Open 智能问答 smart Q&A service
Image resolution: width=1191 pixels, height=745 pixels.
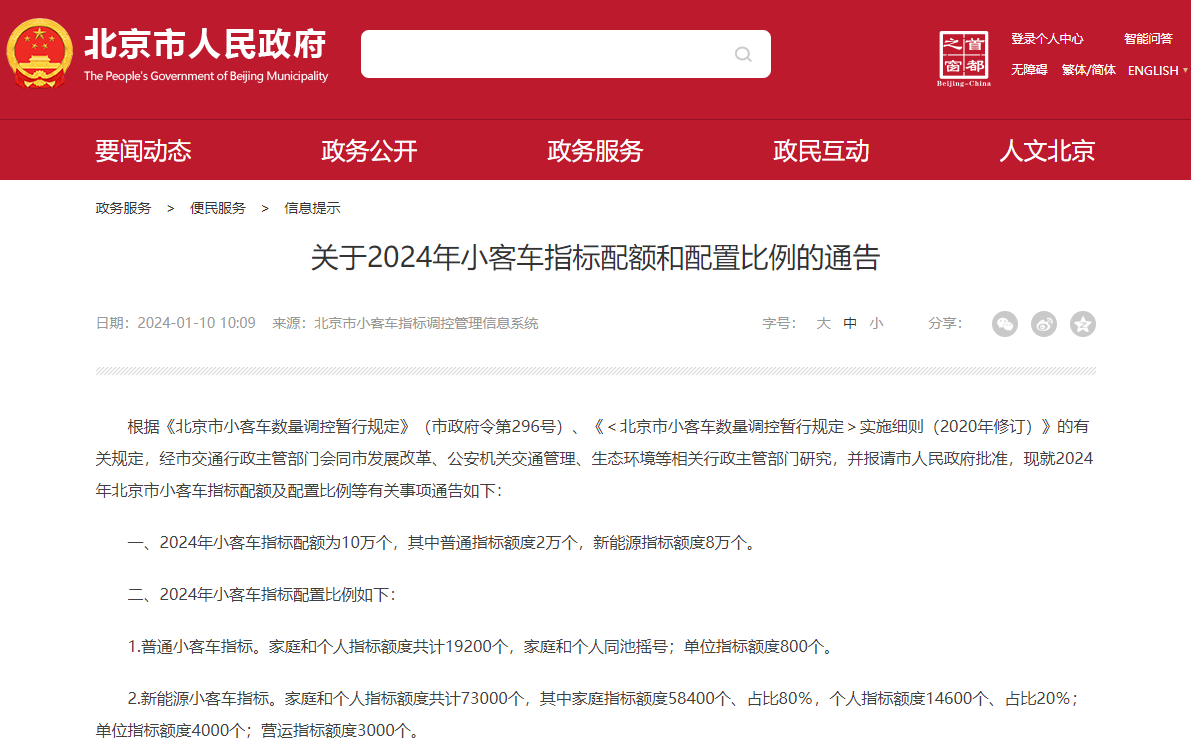tap(1147, 37)
